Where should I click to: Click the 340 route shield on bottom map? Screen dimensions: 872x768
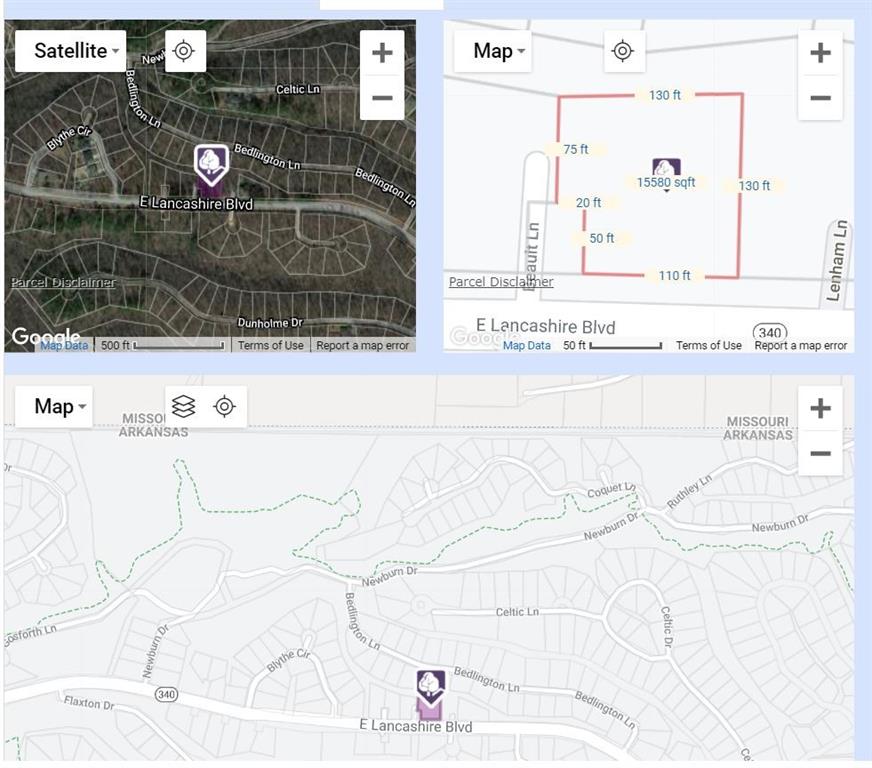pyautogui.click(x=166, y=694)
